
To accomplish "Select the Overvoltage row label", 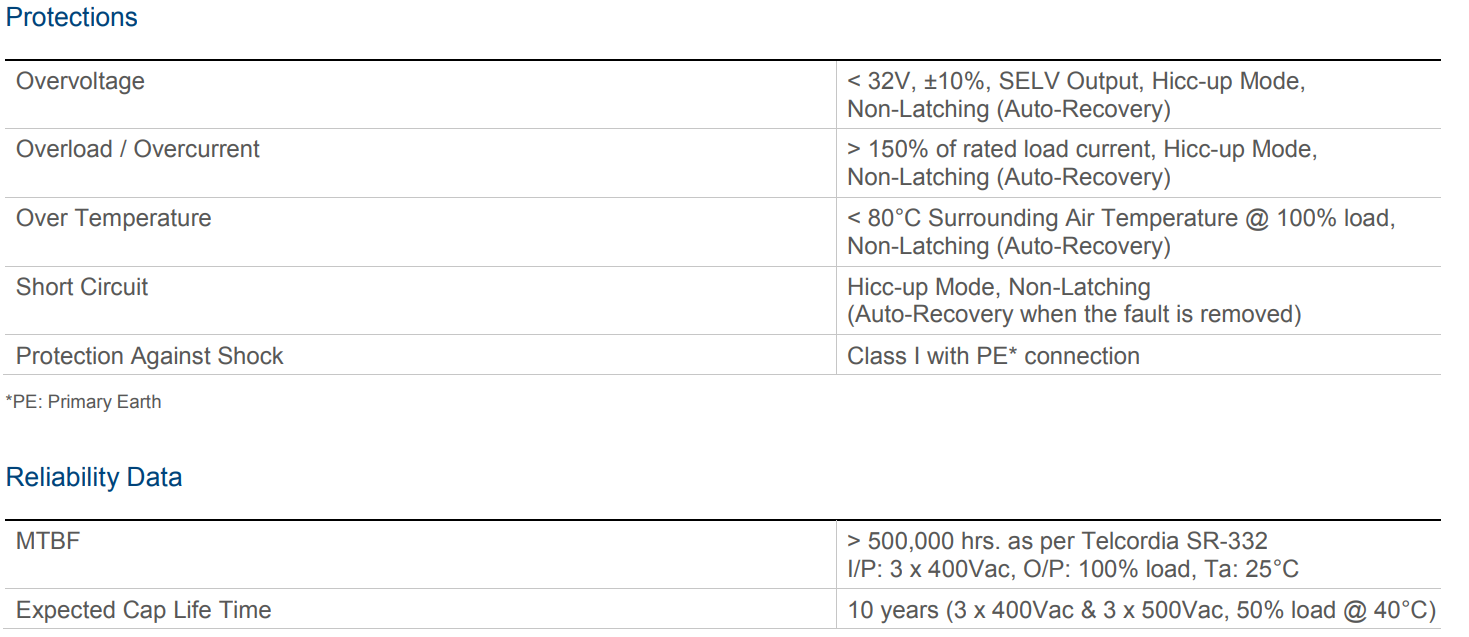I will [x=80, y=82].
